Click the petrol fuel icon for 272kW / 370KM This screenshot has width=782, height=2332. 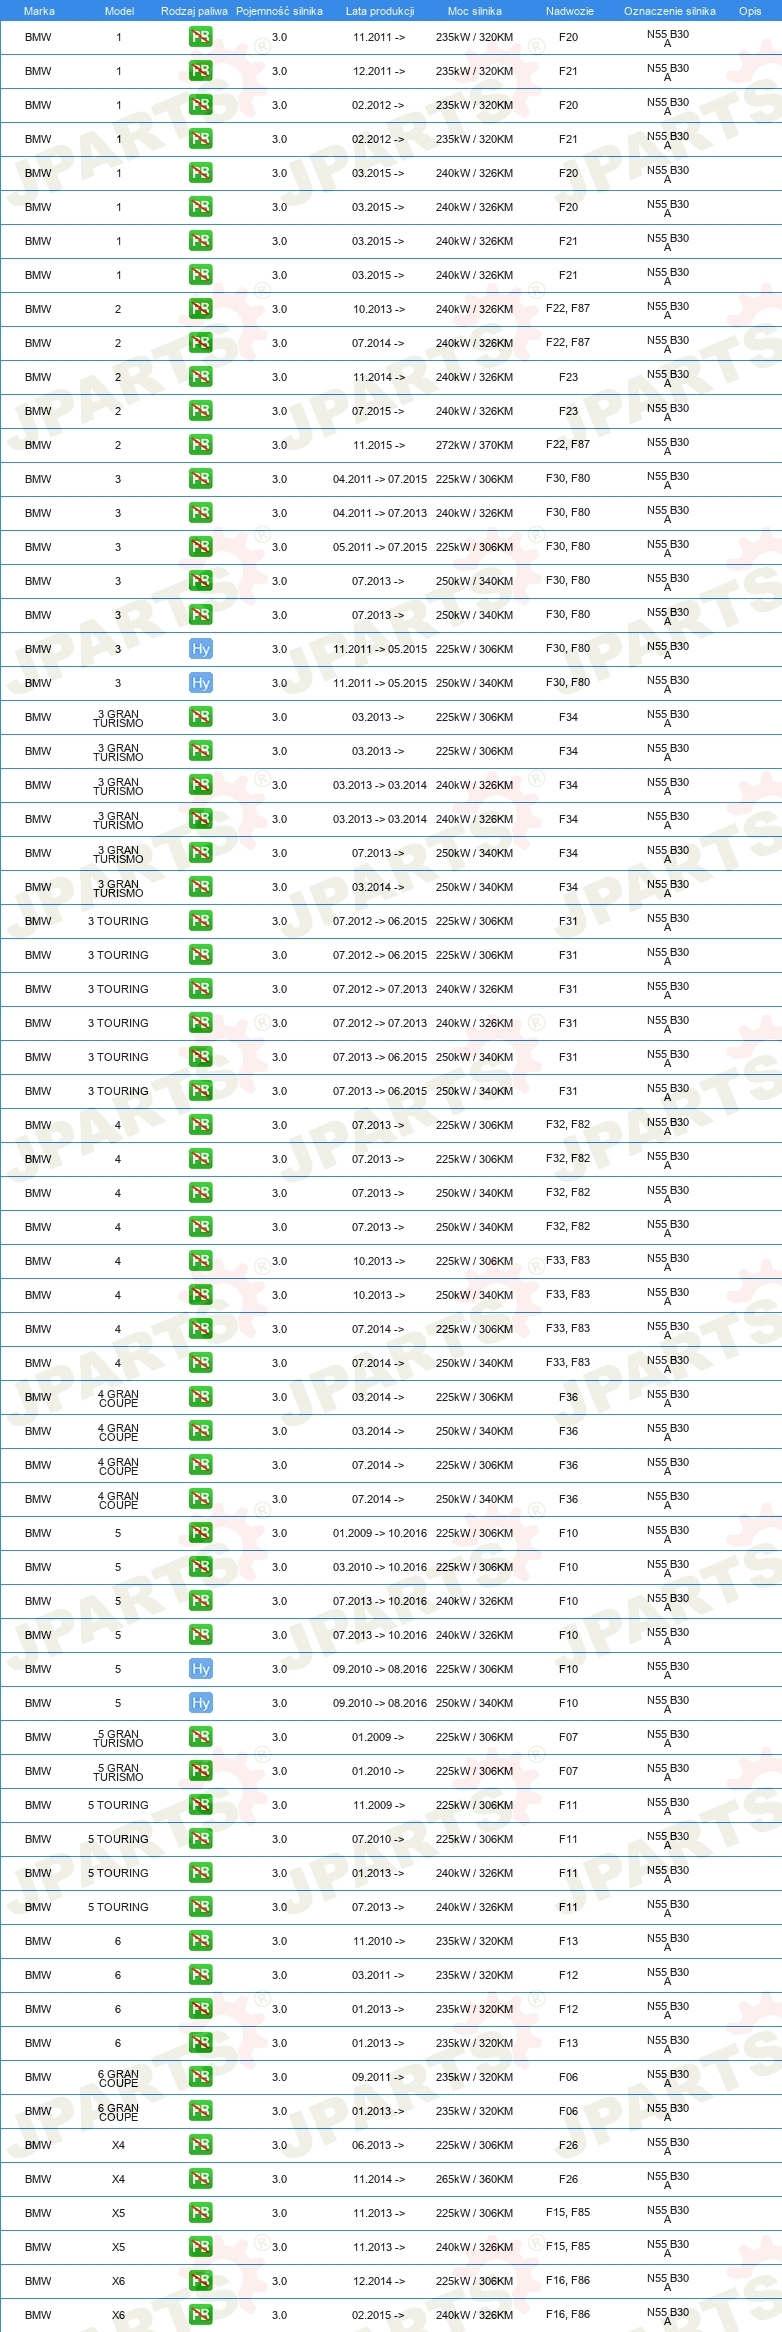(200, 445)
